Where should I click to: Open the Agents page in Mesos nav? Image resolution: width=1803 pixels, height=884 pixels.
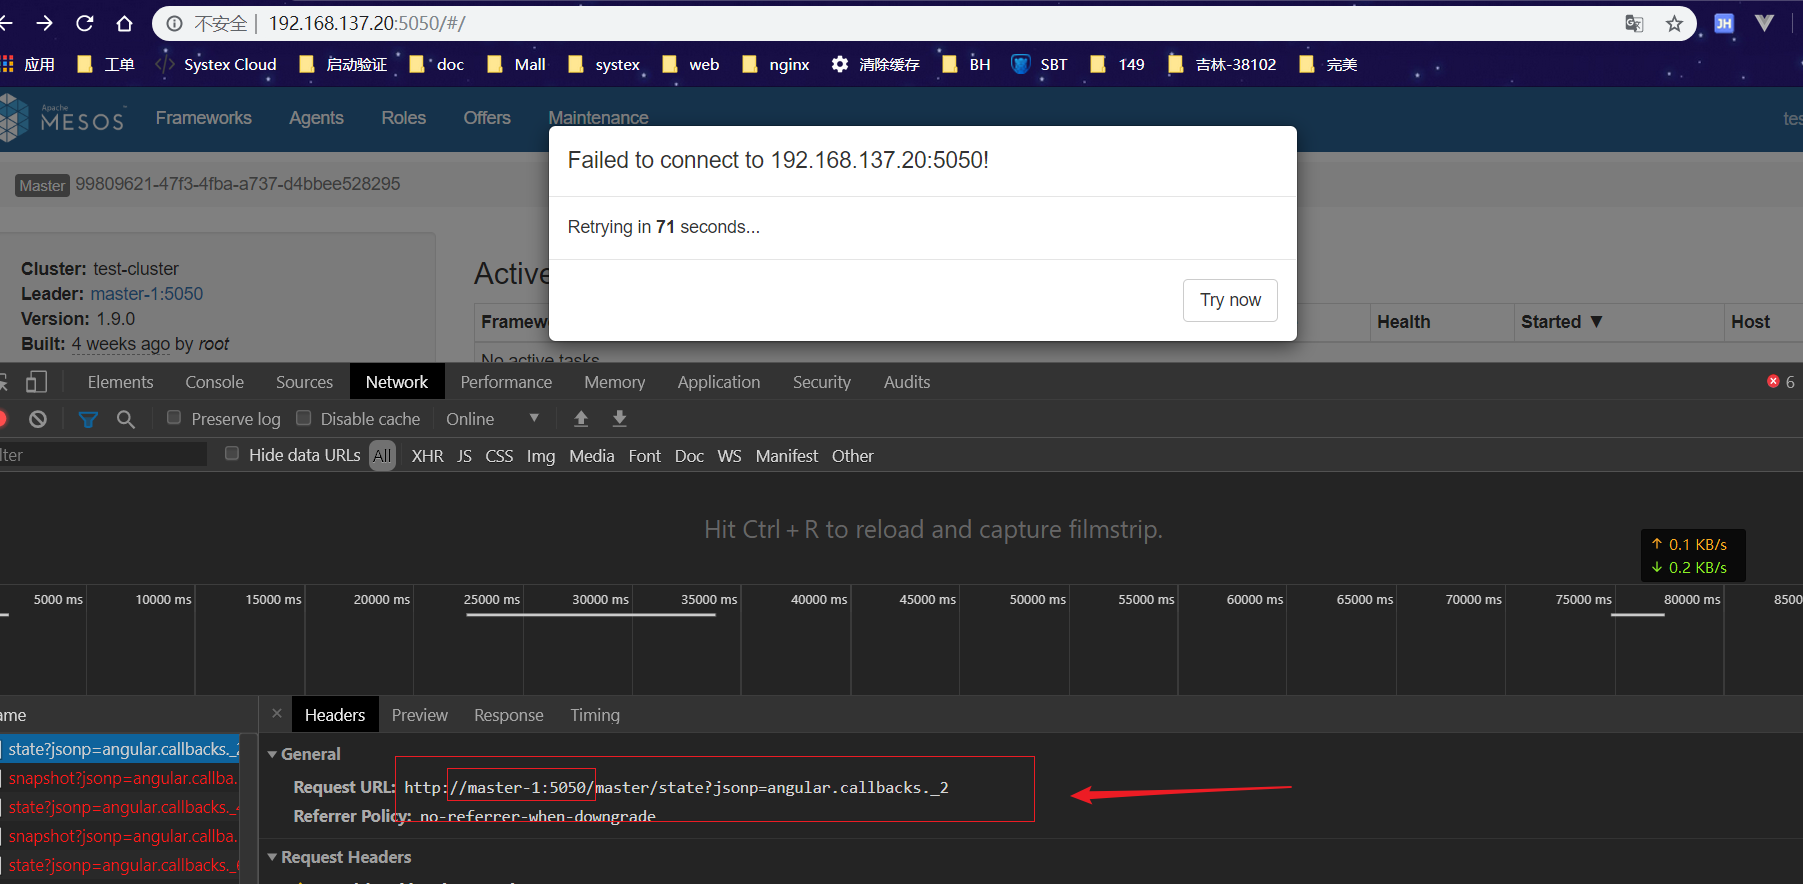point(316,118)
